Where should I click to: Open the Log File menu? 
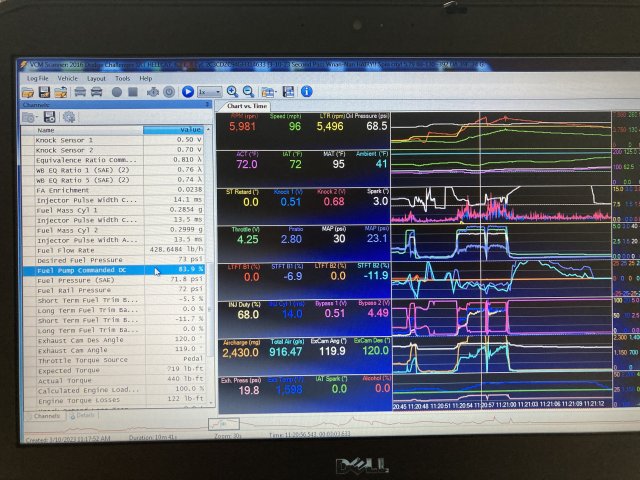coord(38,78)
